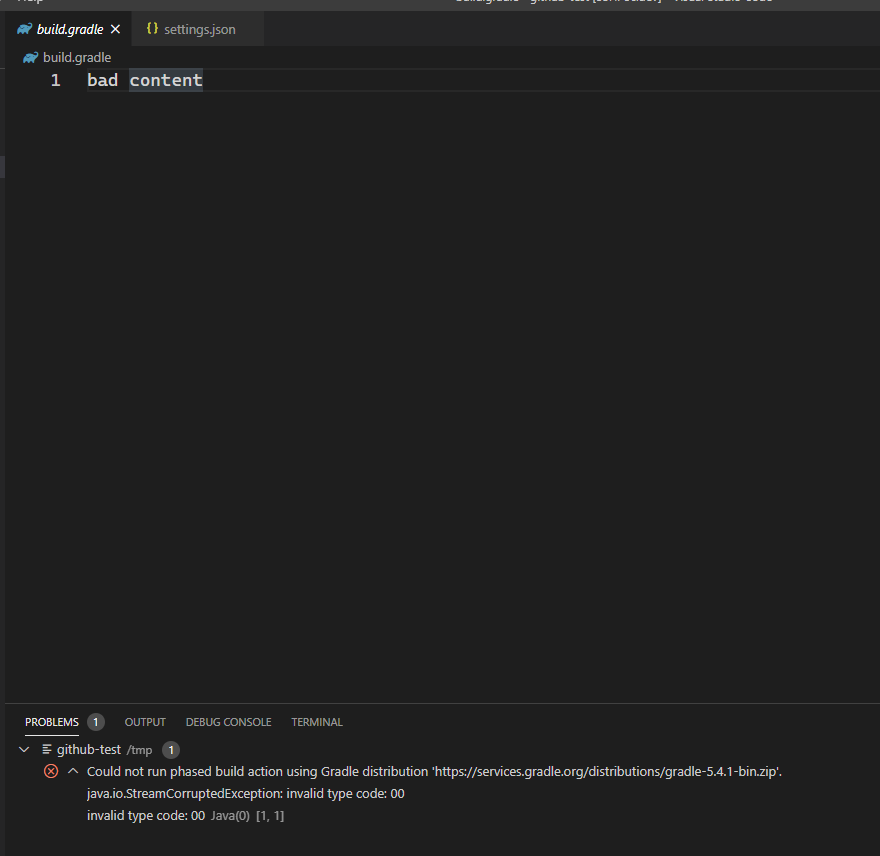Click the problems count badge next to PROBLEMS

coord(96,722)
